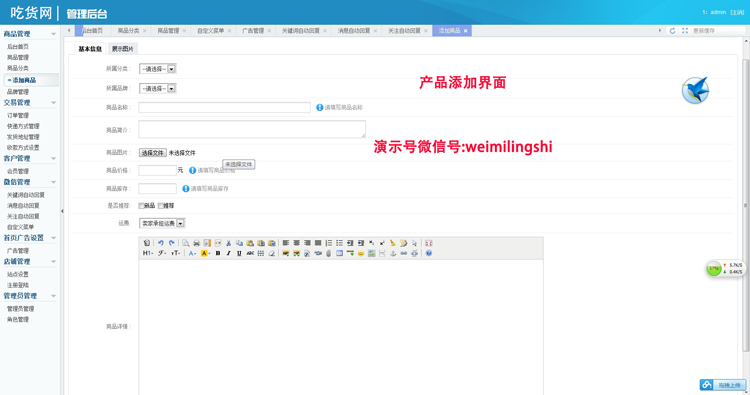Image resolution: width=750 pixels, height=395 pixels.
Task: Open 品牌管理 in the sidebar
Action: coord(18,91)
